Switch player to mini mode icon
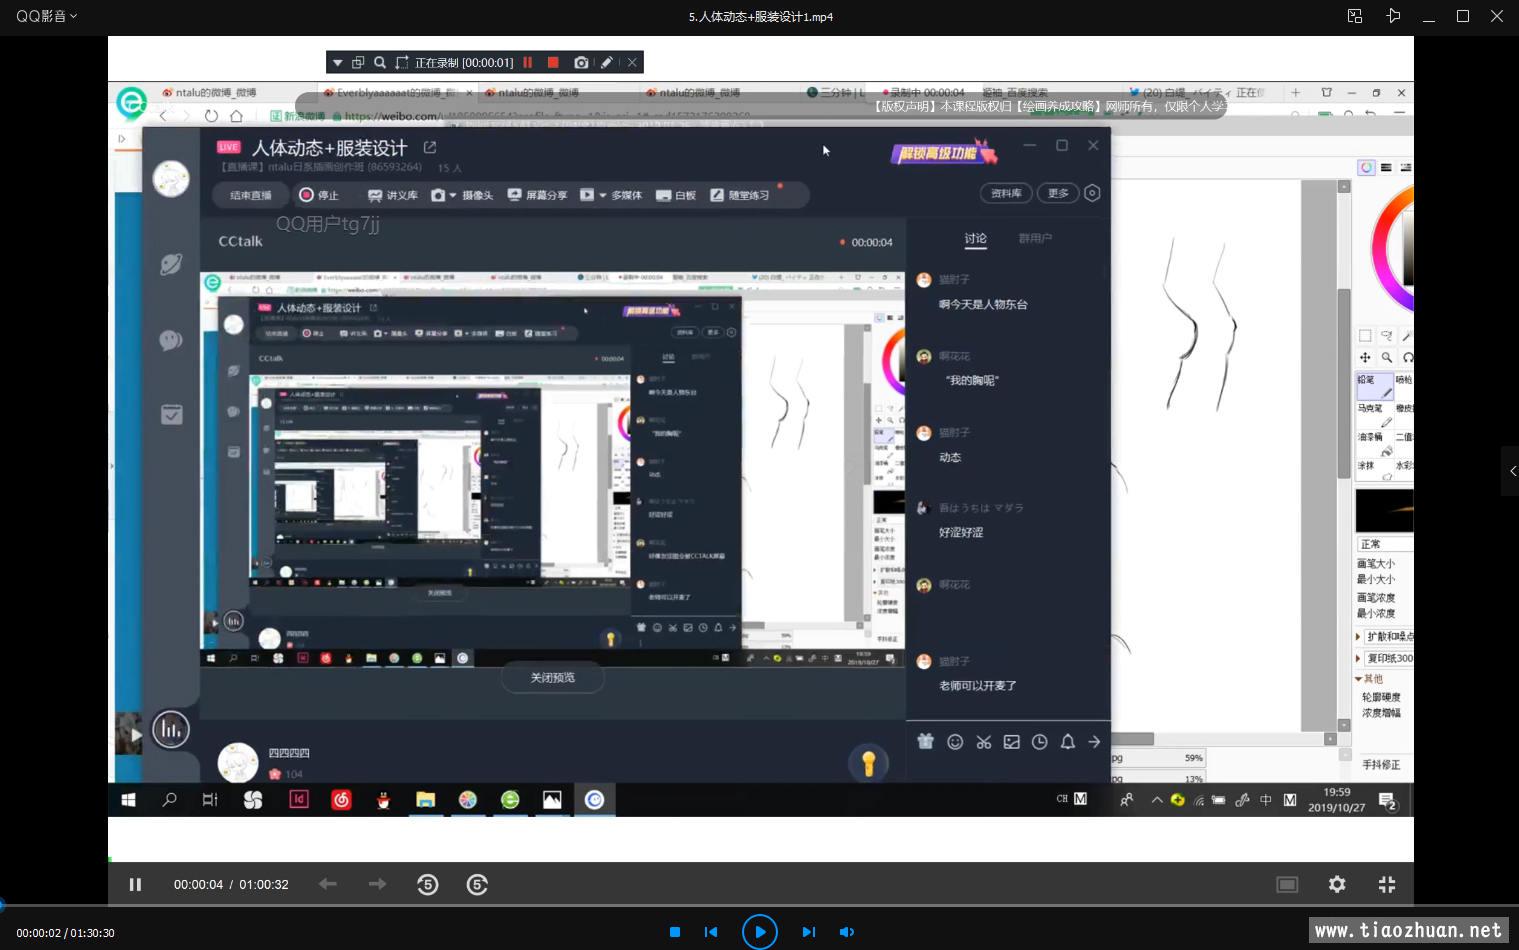1519x950 pixels. click(x=1355, y=16)
